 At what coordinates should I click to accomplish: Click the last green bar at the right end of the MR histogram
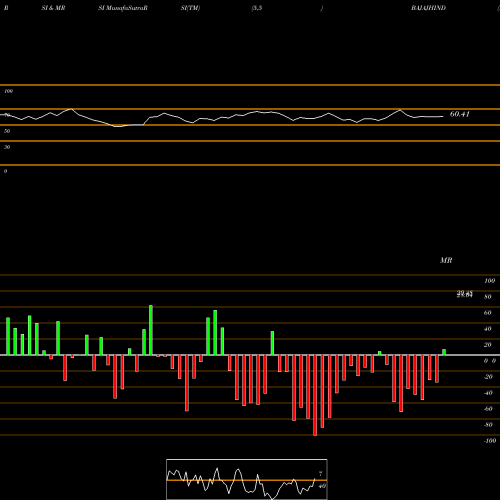tap(444, 352)
